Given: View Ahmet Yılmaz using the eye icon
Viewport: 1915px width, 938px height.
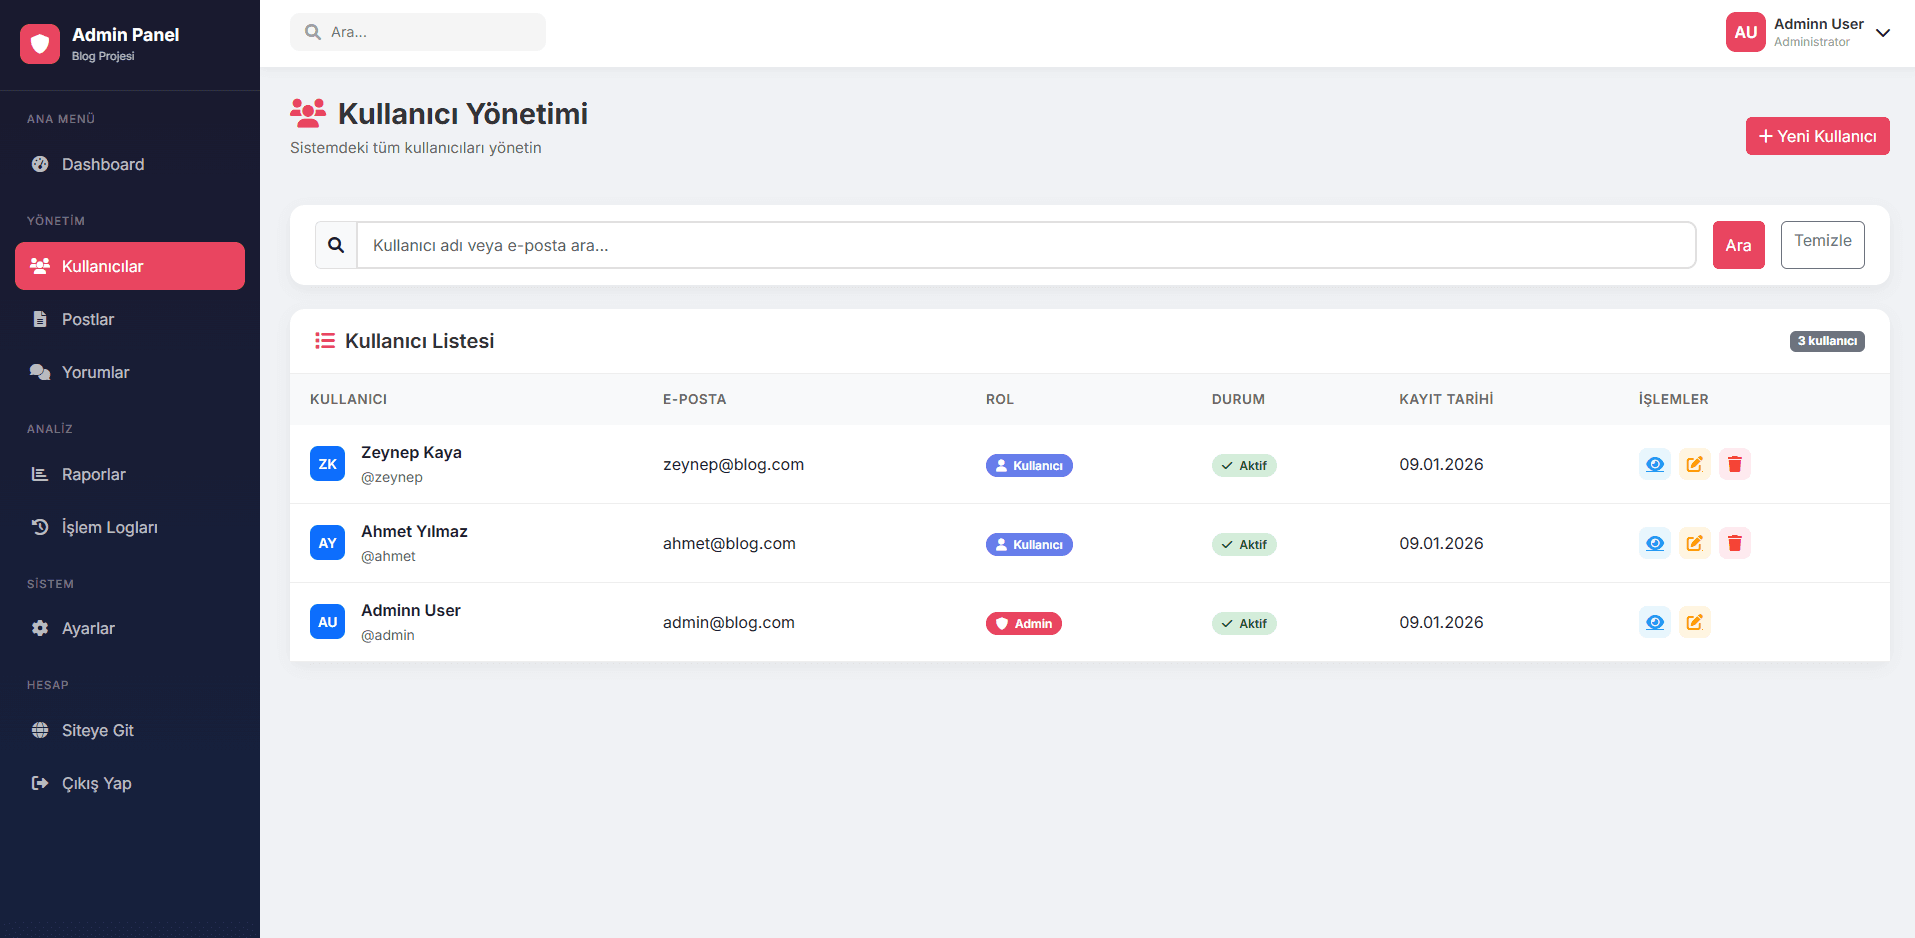Looking at the screenshot, I should click(1655, 543).
